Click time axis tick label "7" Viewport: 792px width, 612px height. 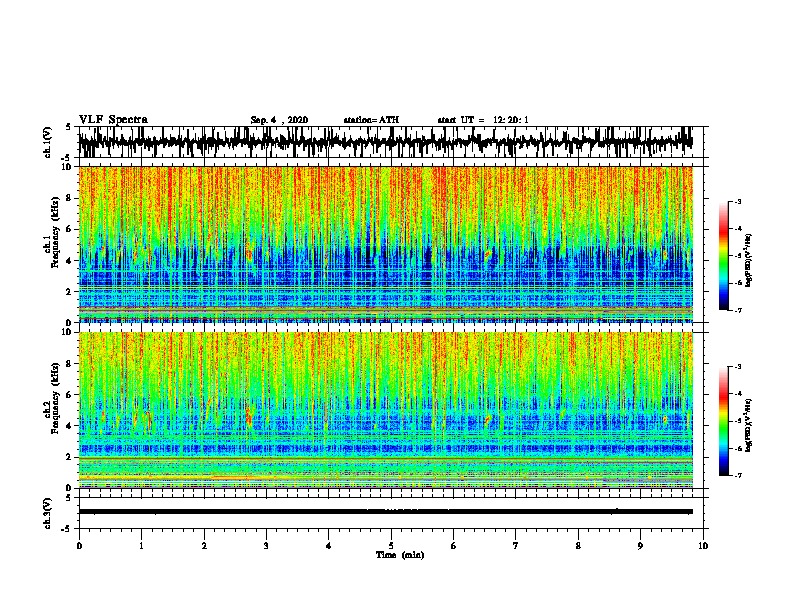[x=516, y=546]
